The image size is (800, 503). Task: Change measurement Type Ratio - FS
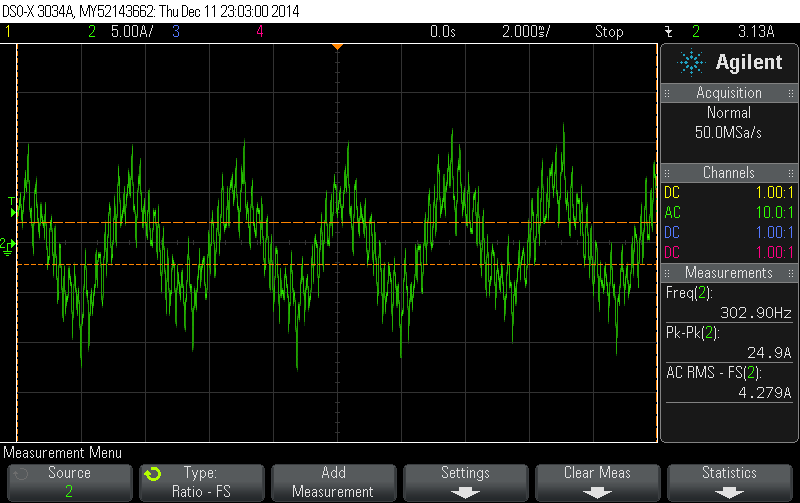201,482
